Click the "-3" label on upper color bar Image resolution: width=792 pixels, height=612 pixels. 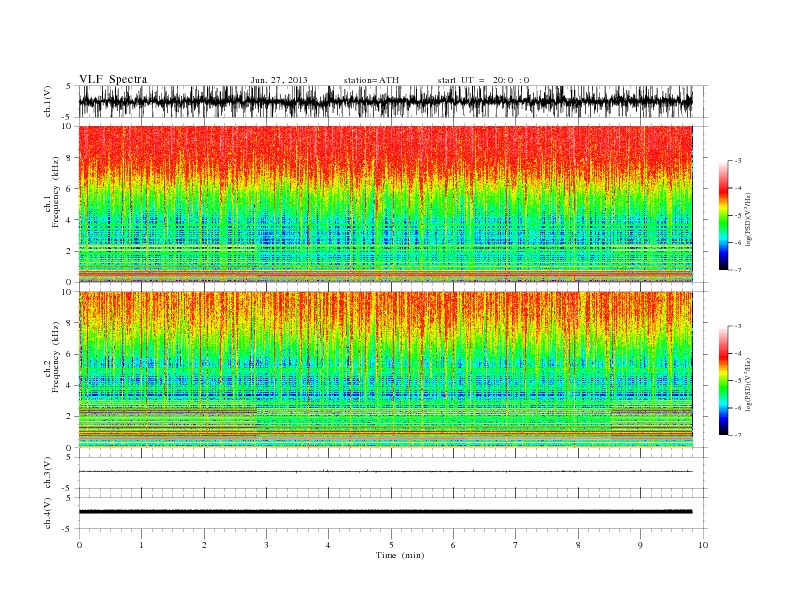coord(738,161)
